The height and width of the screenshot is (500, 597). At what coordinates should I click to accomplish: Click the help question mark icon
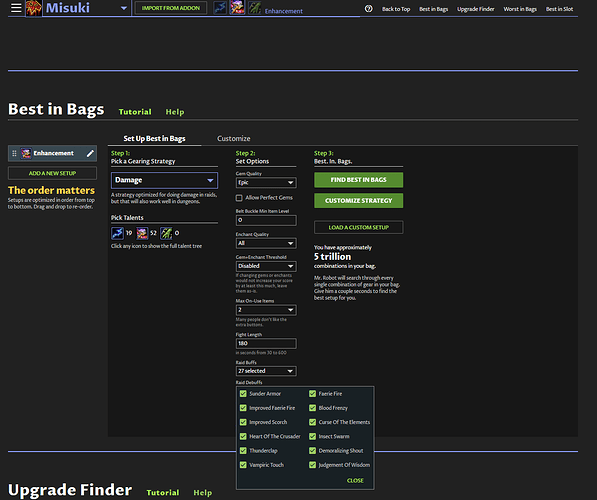(368, 9)
